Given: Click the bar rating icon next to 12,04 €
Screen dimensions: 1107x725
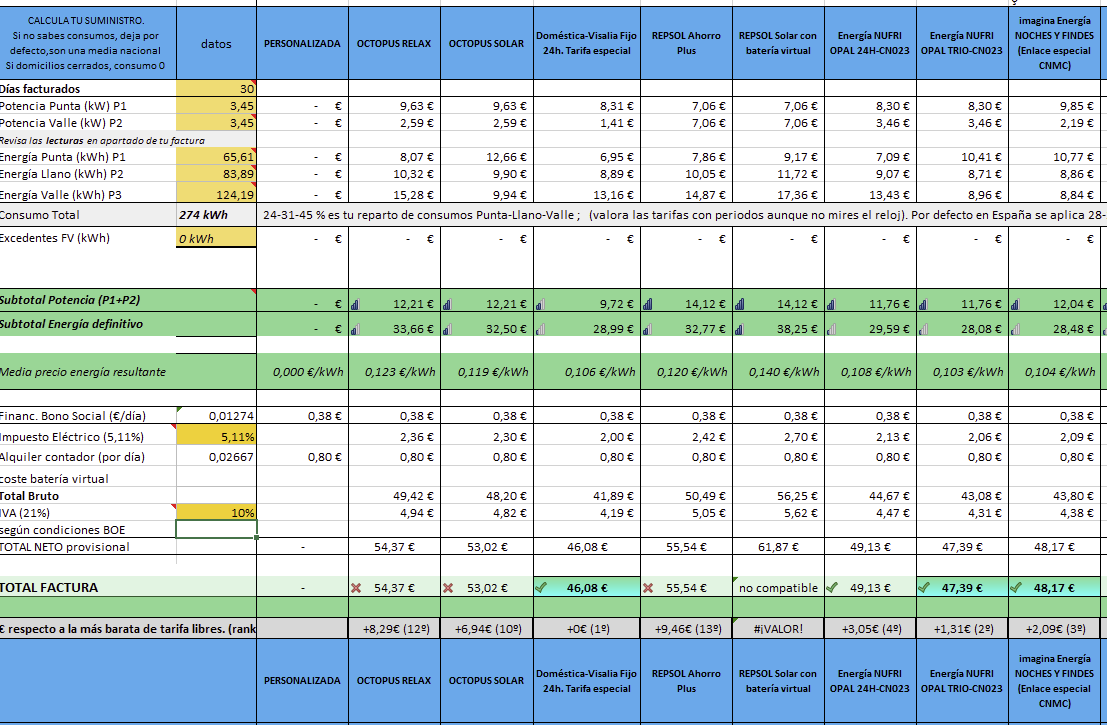Looking at the screenshot, I should point(1015,304).
